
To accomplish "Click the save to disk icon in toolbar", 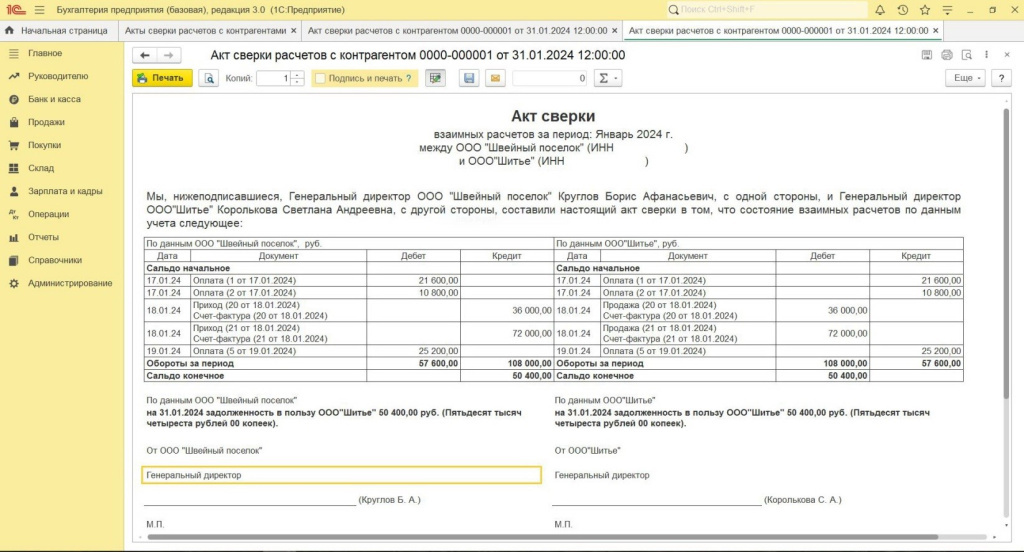I will [468, 78].
